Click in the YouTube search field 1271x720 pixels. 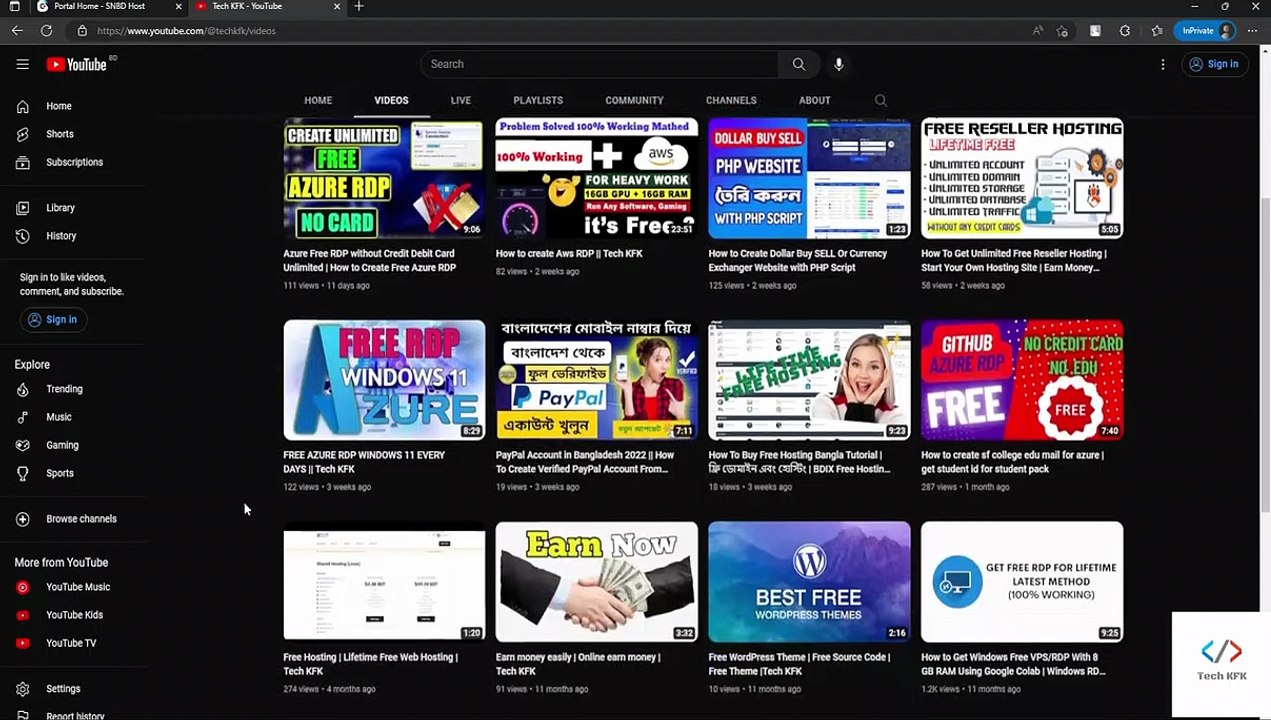tap(600, 64)
